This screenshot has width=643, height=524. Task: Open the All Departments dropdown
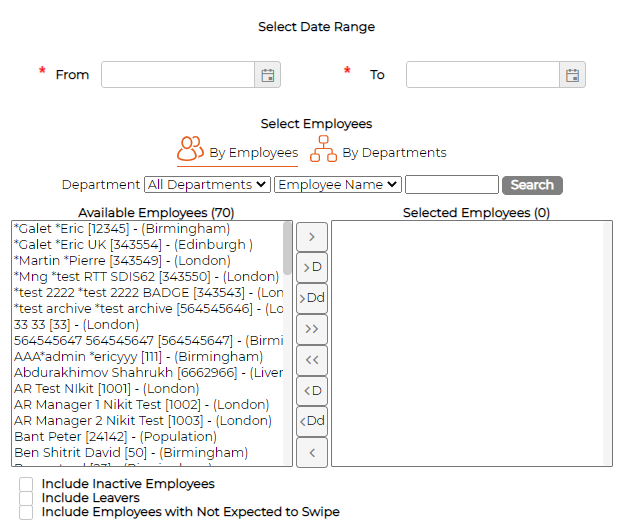tap(207, 185)
